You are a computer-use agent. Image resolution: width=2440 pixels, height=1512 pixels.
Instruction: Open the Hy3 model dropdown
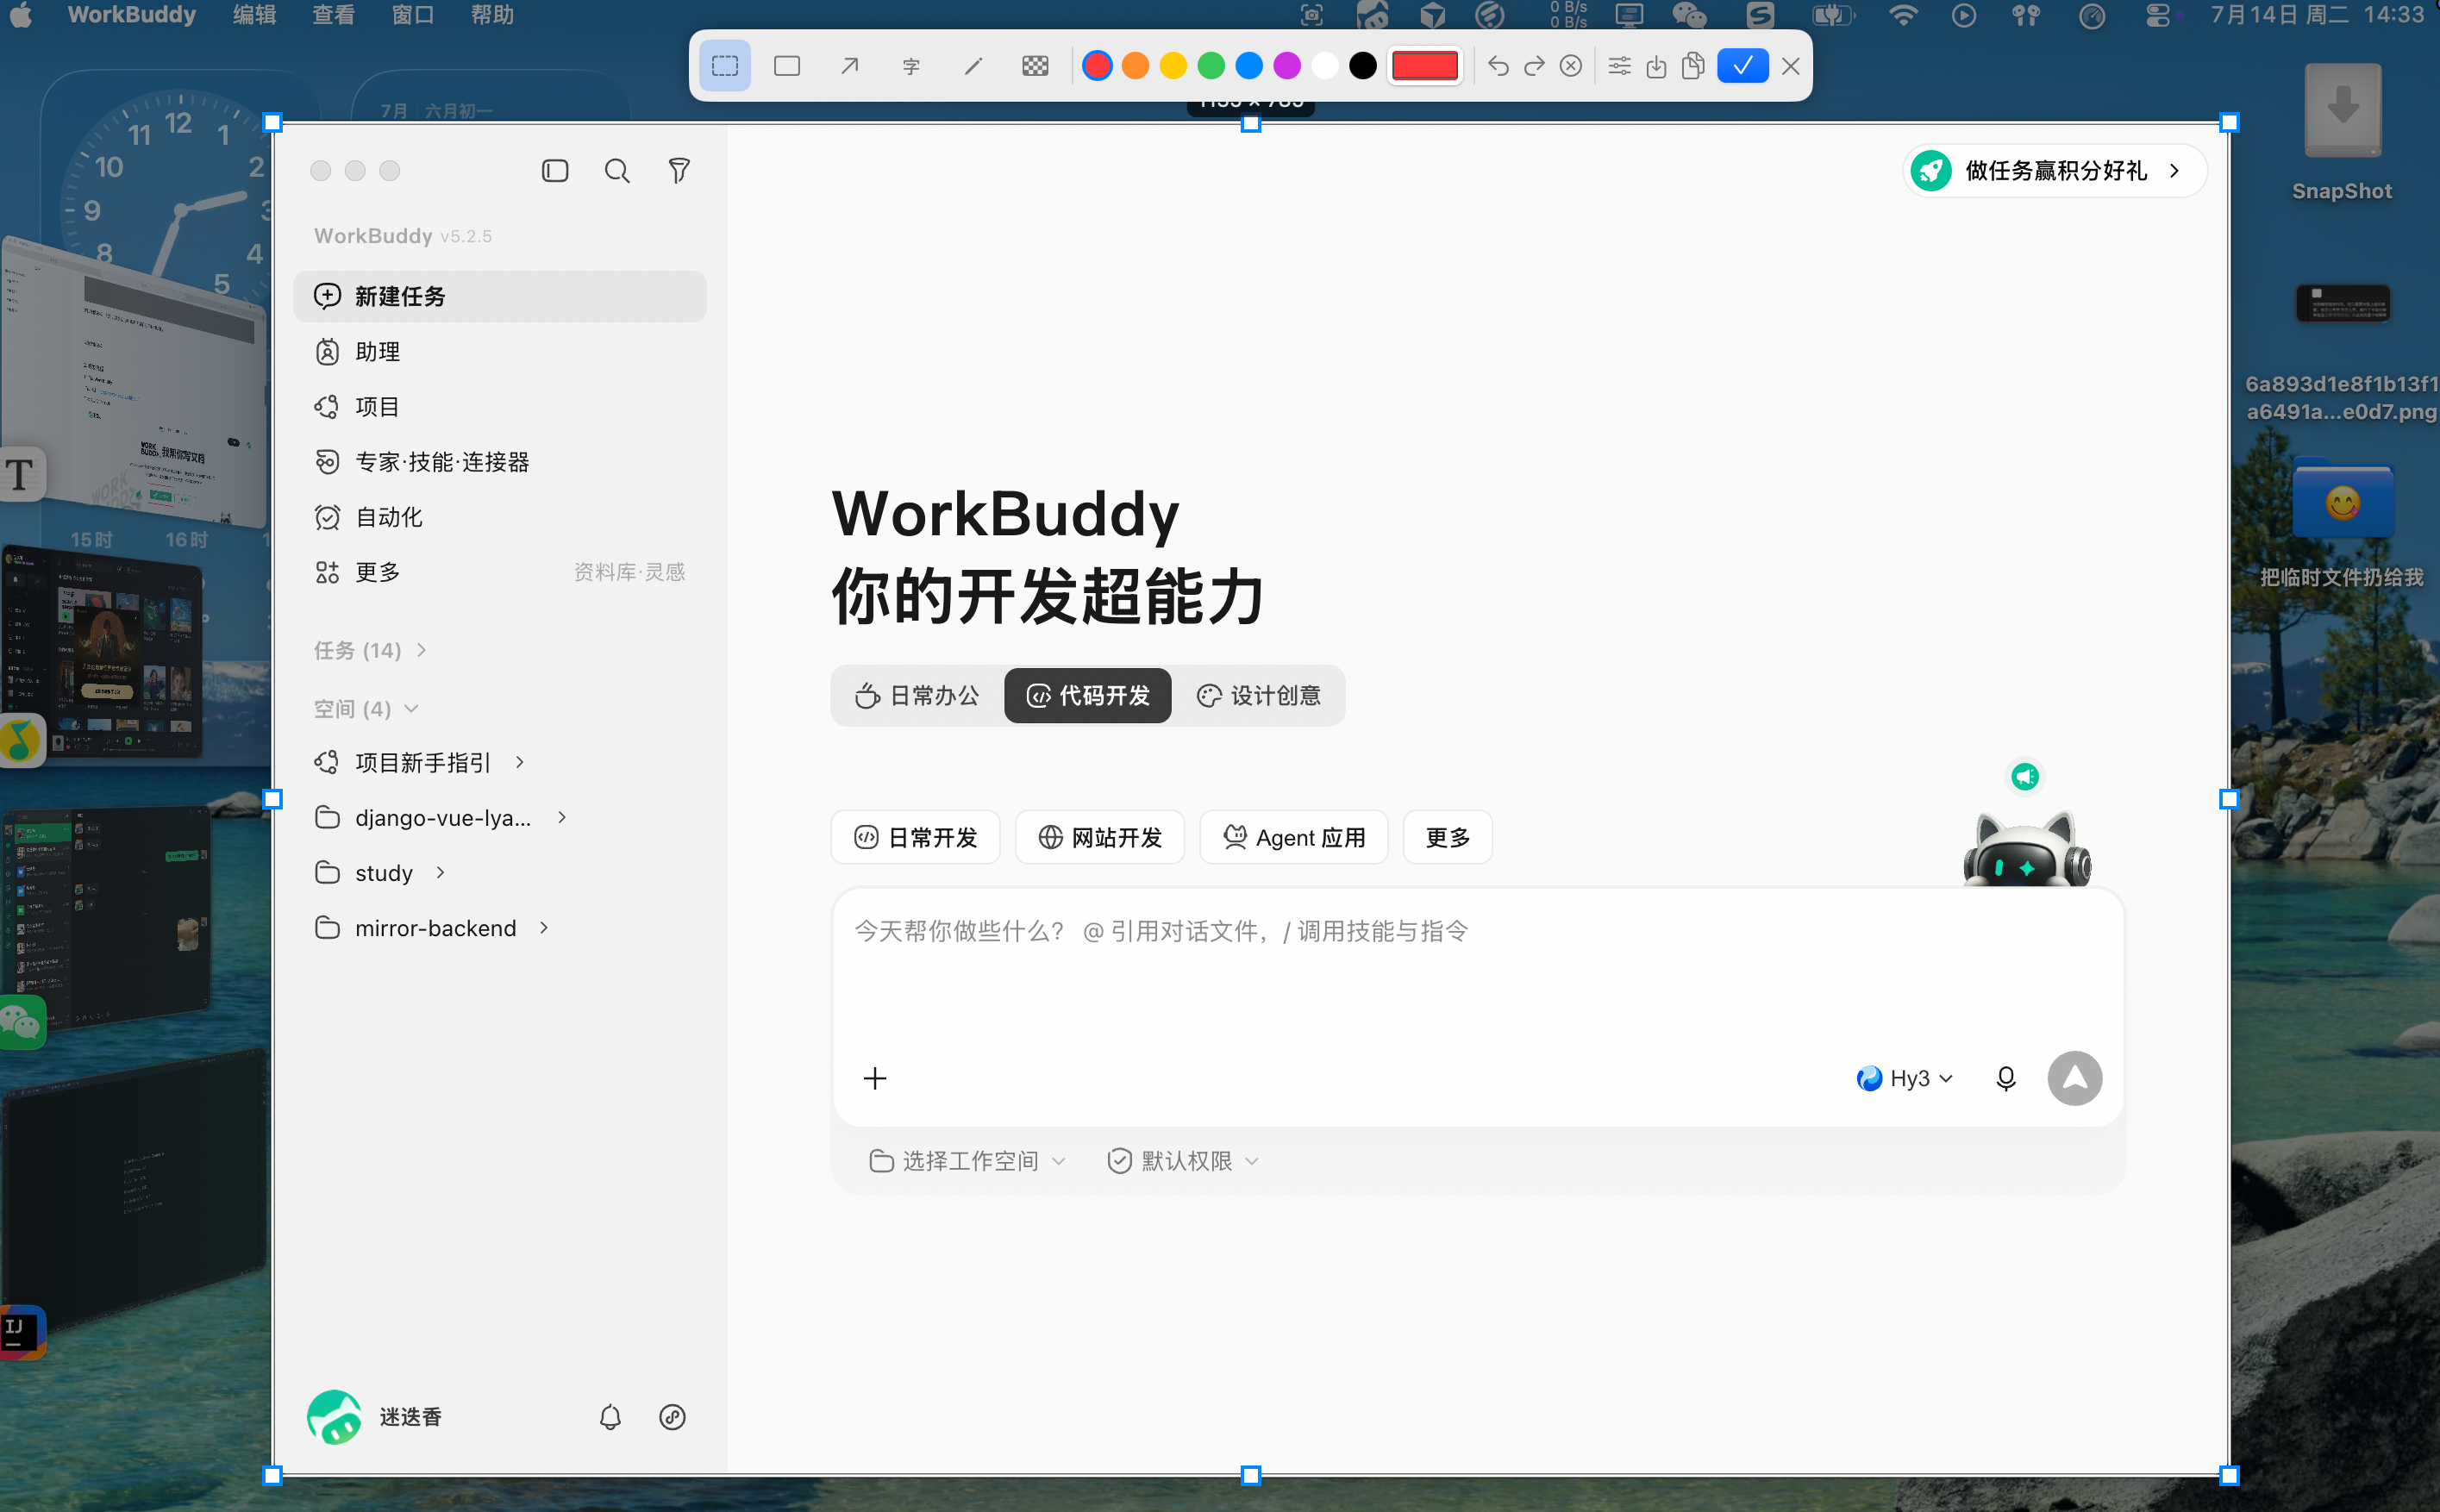(x=1904, y=1078)
